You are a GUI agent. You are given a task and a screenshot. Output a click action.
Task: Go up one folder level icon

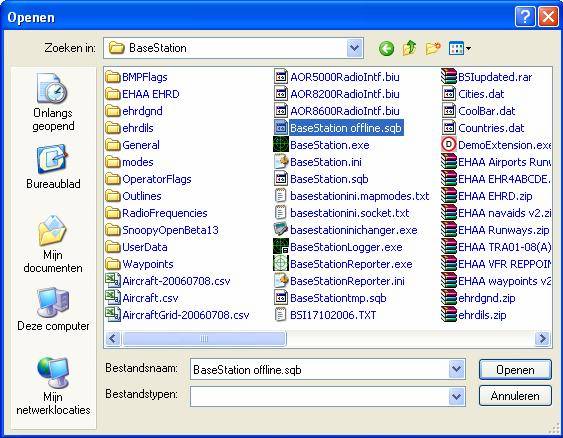coord(409,48)
